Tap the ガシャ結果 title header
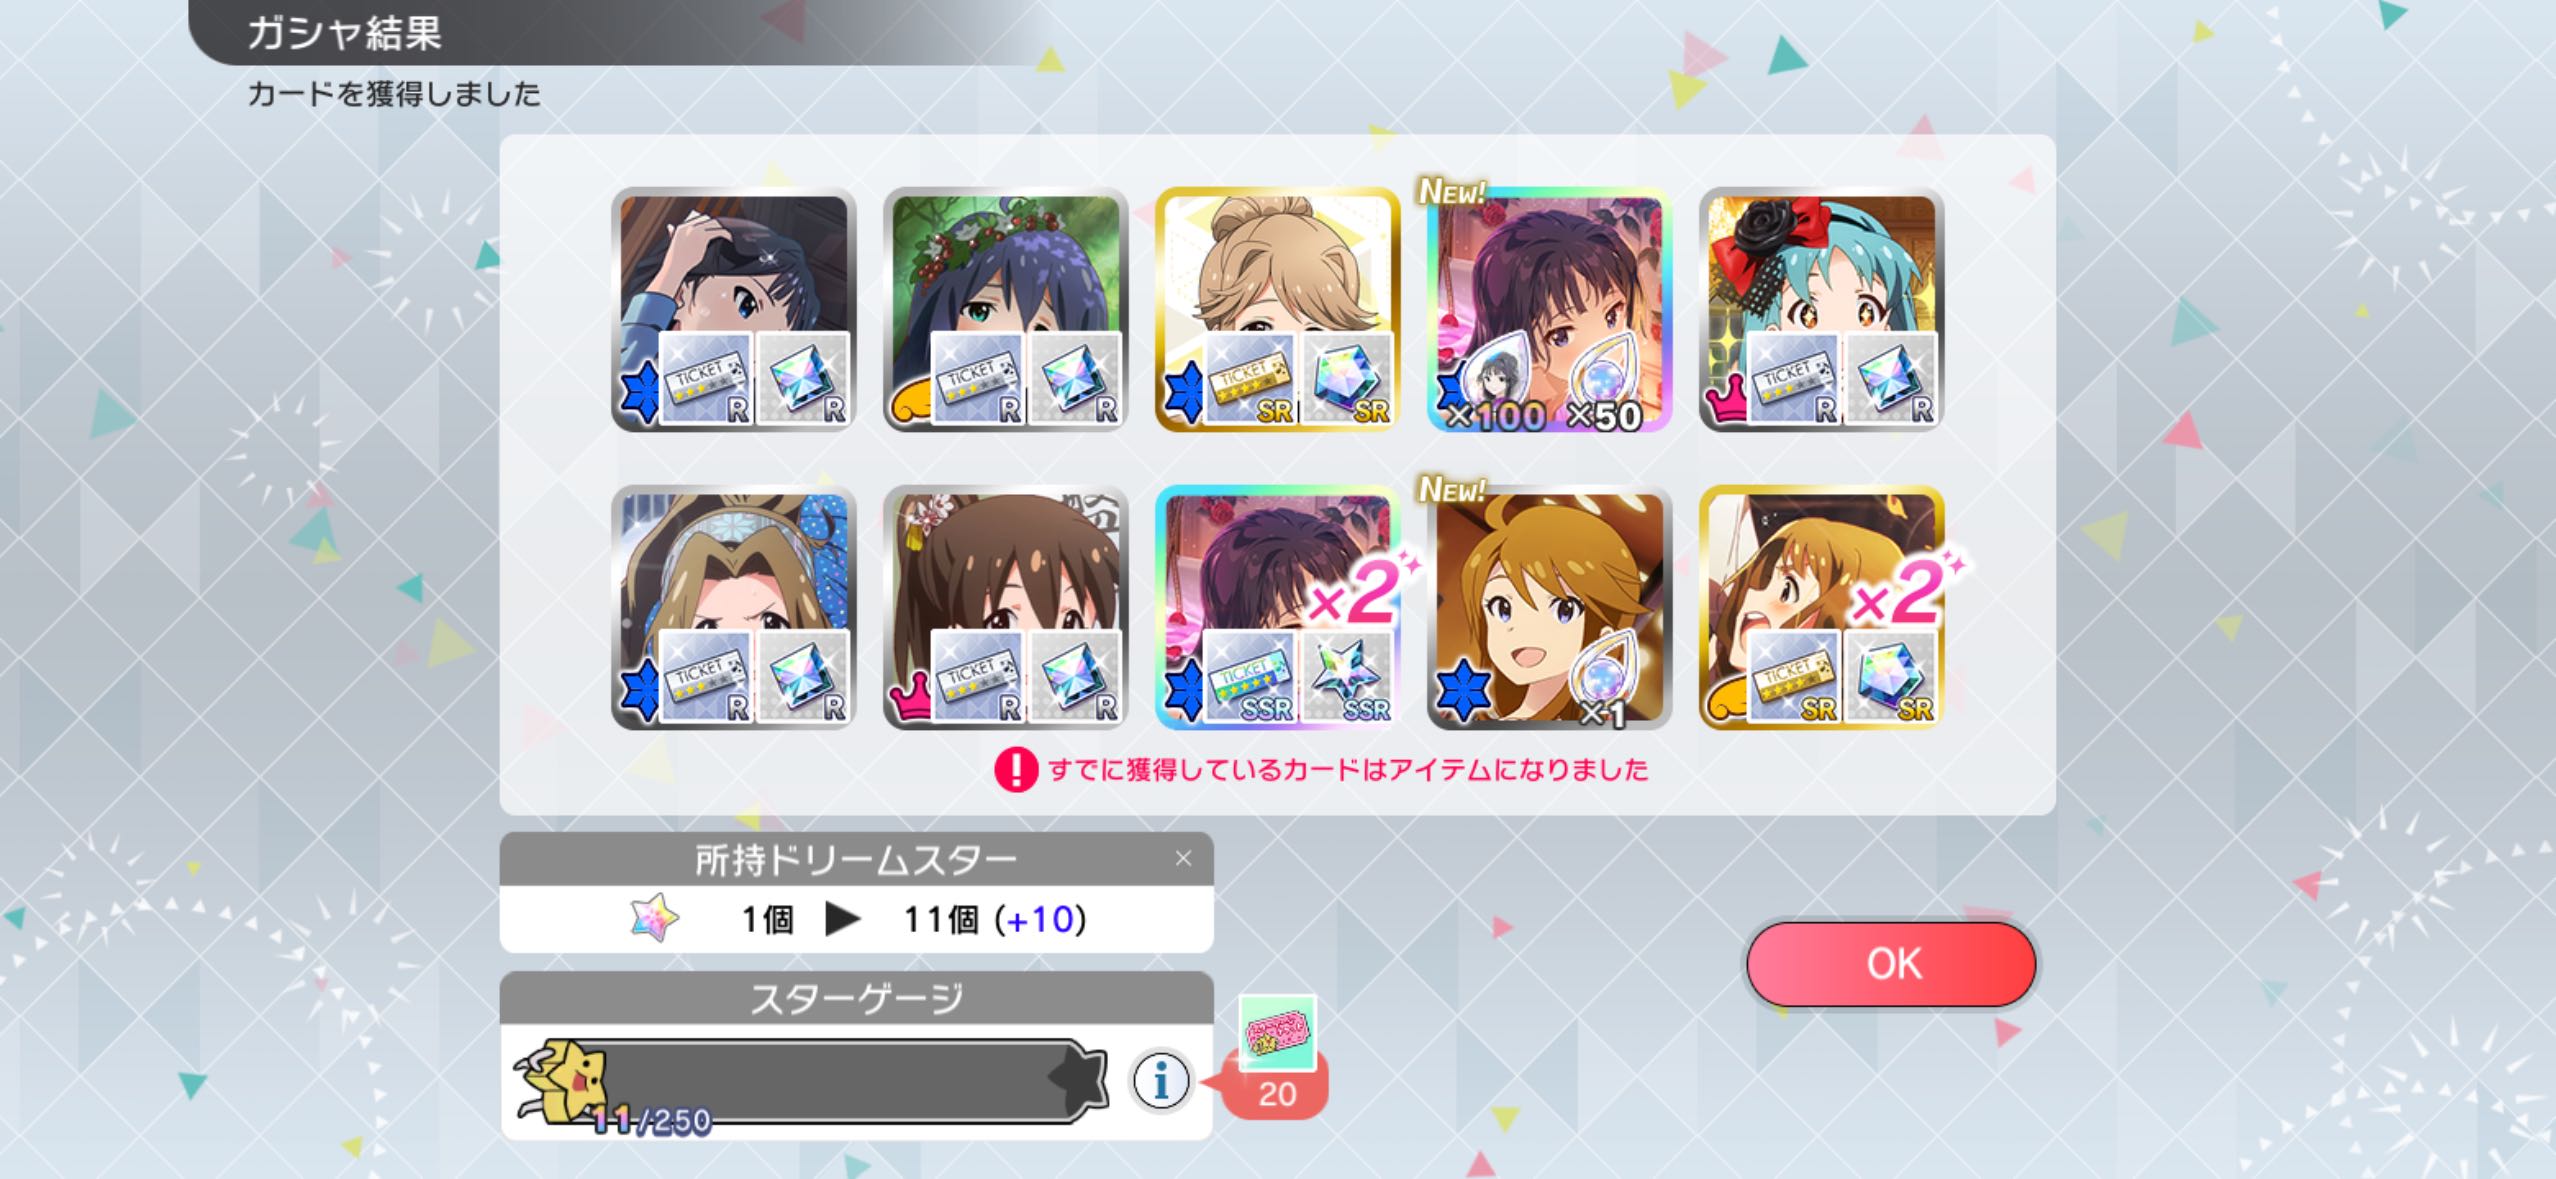Screen dimensions: 2556x1179 [x=344, y=33]
